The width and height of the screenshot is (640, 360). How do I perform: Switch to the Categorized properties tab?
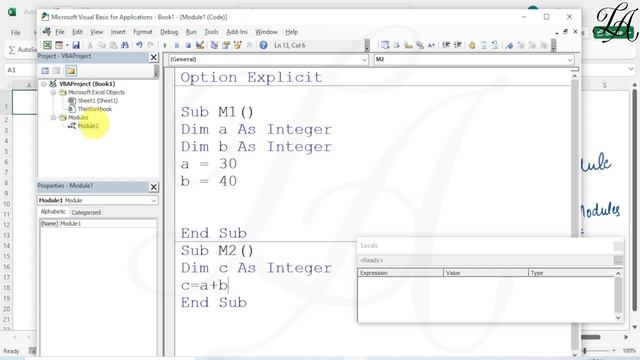click(x=86, y=212)
